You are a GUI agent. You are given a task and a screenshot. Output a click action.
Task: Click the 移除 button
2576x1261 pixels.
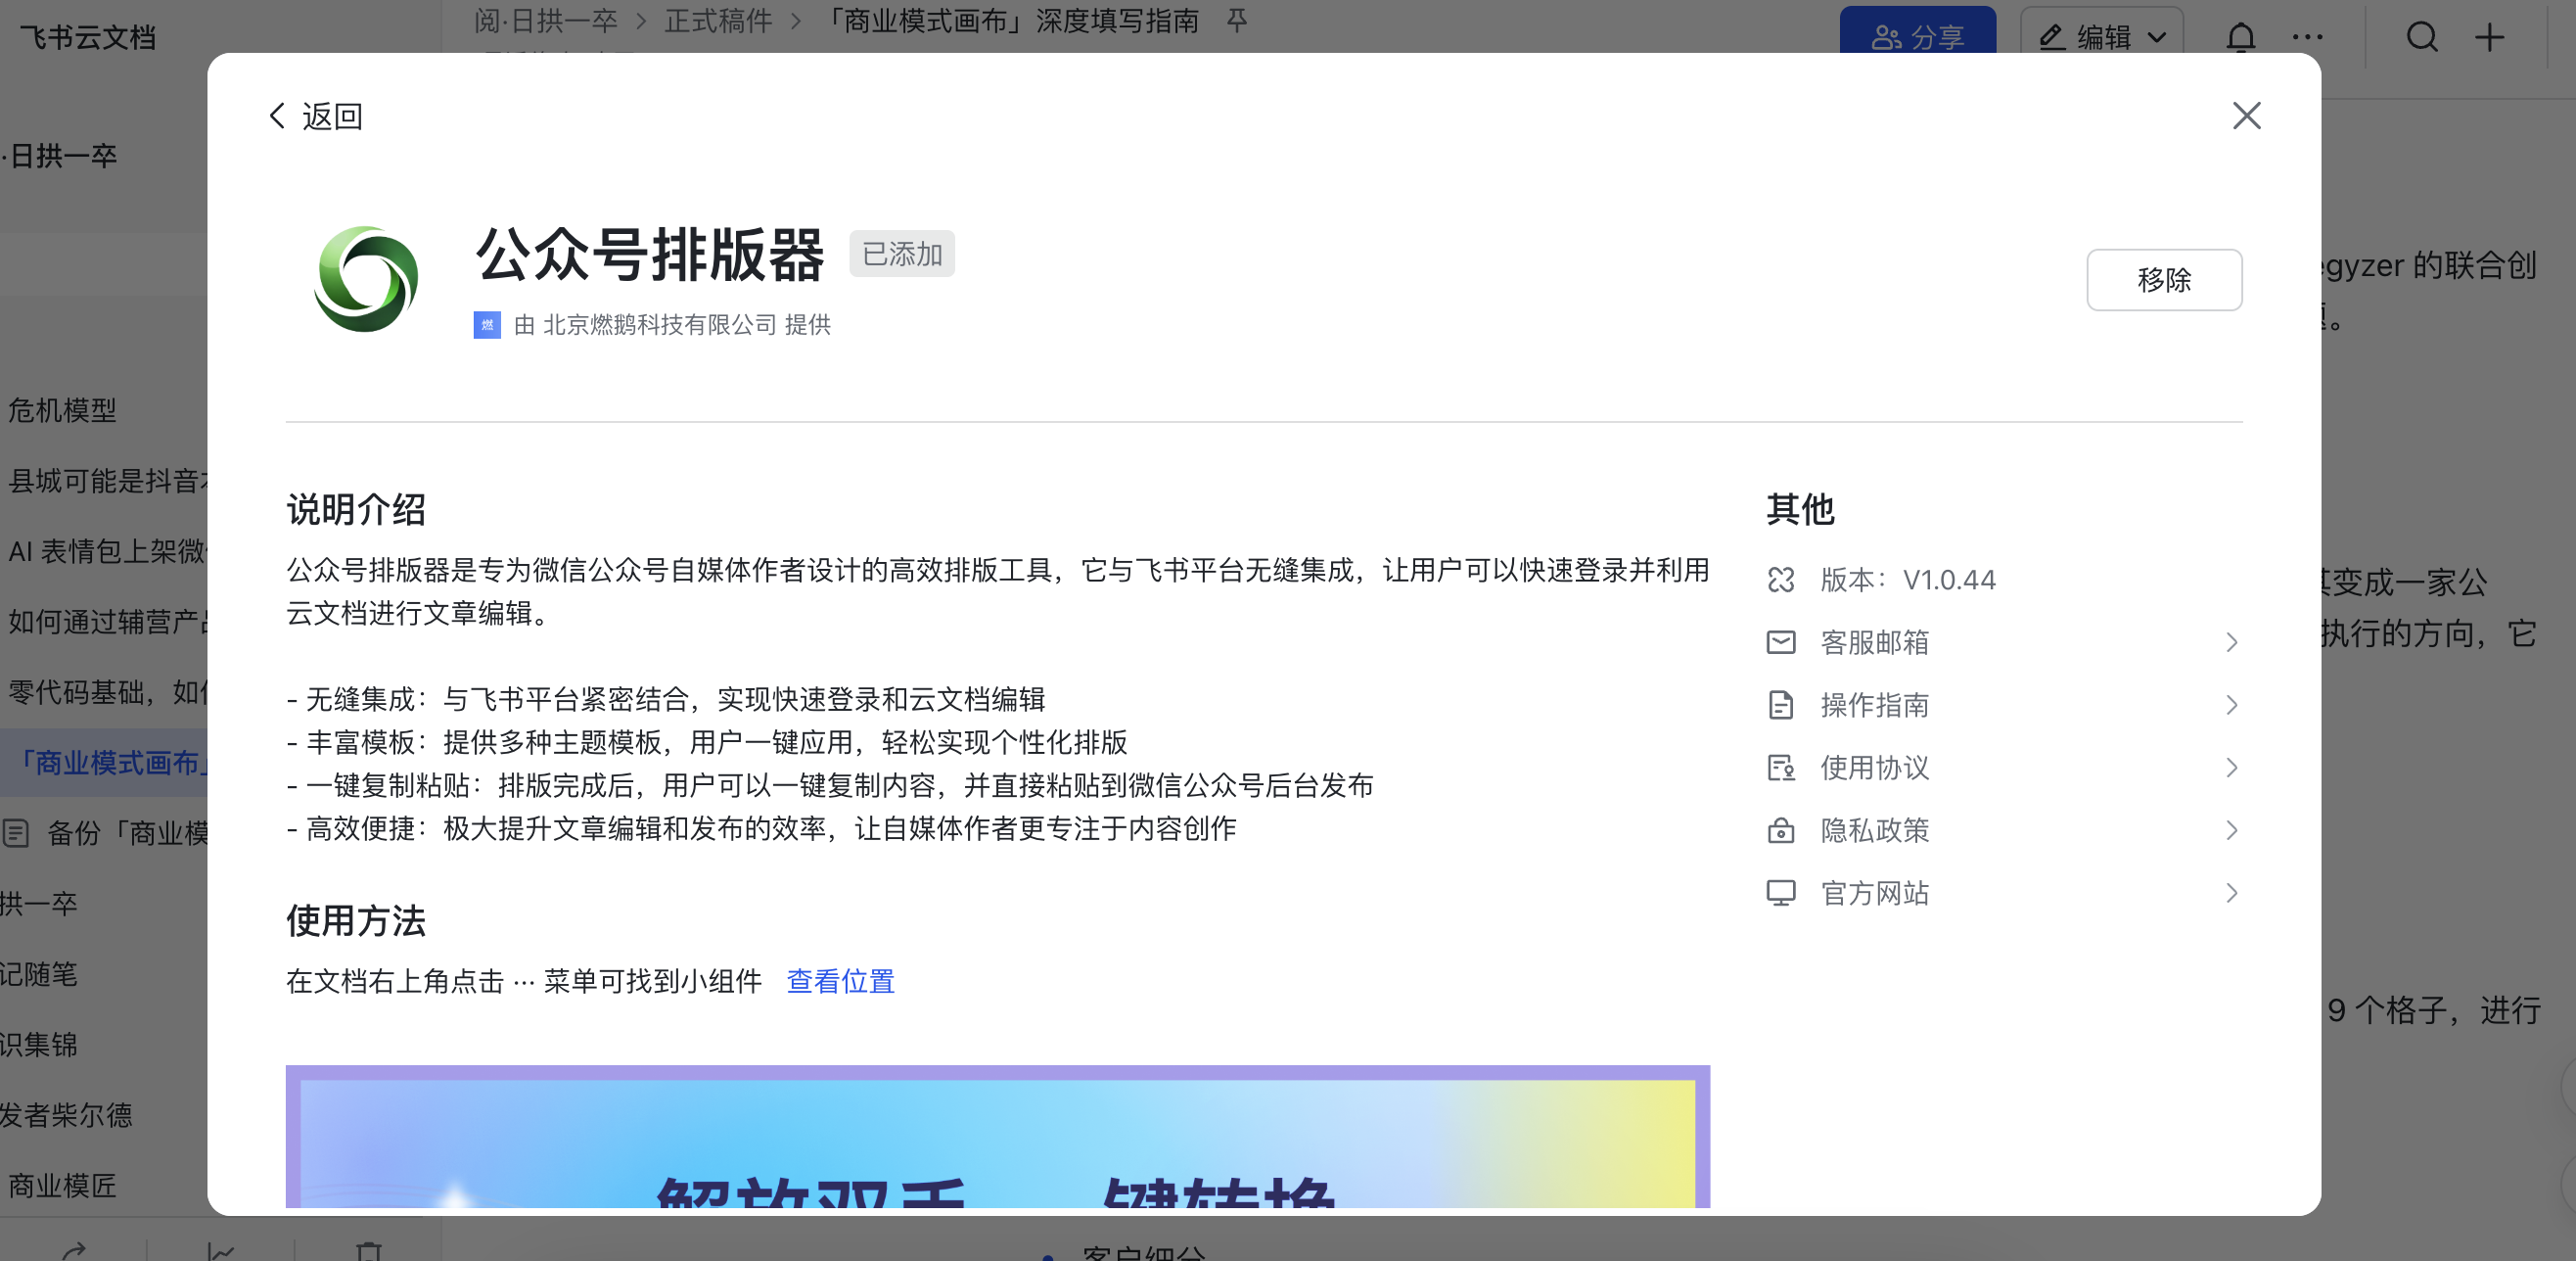coord(2163,280)
